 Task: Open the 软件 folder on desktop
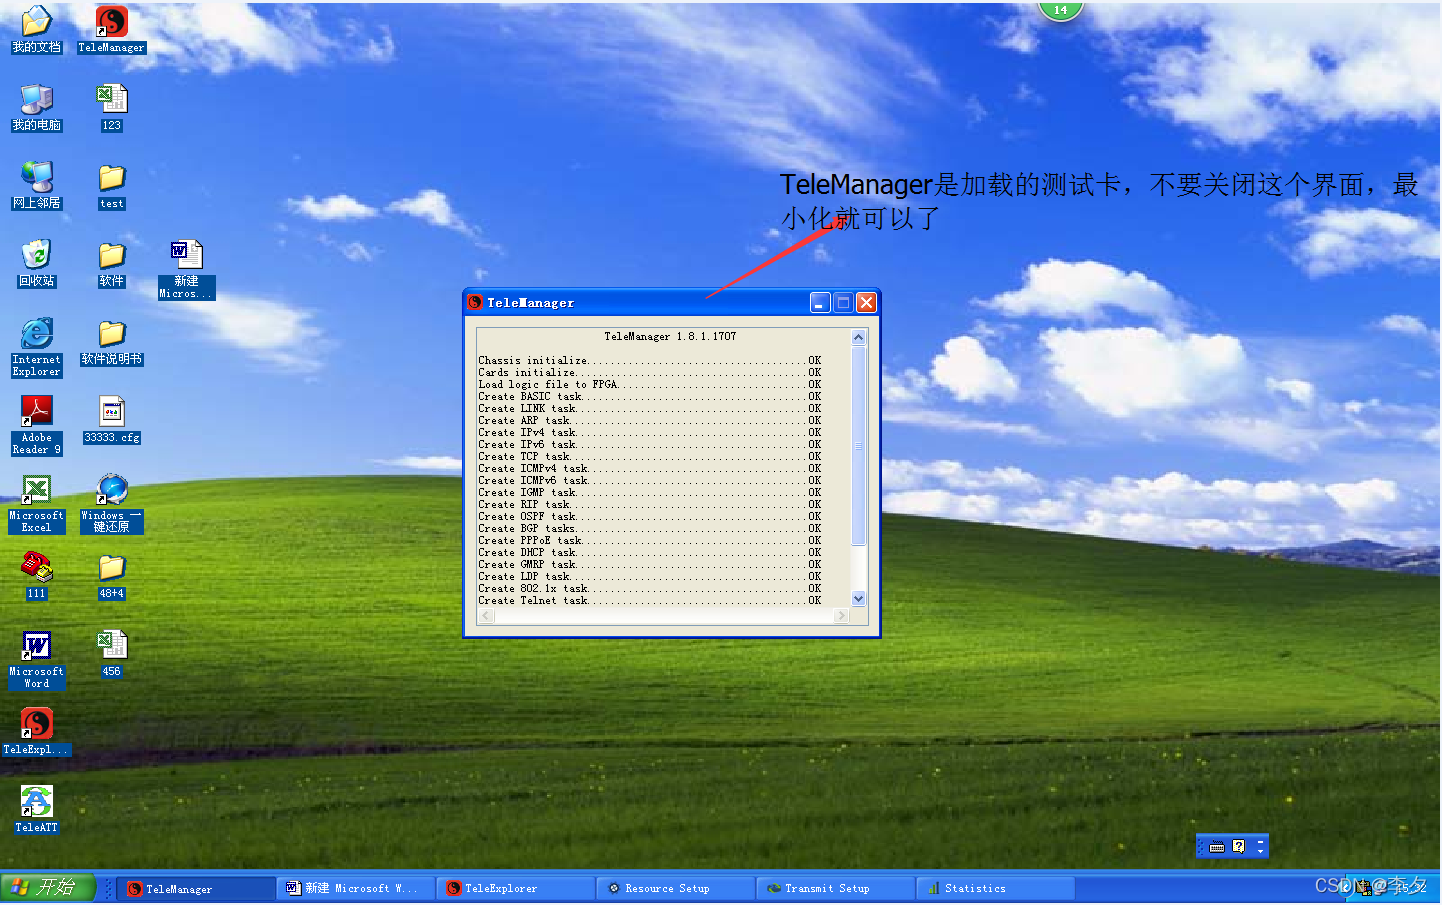(111, 262)
